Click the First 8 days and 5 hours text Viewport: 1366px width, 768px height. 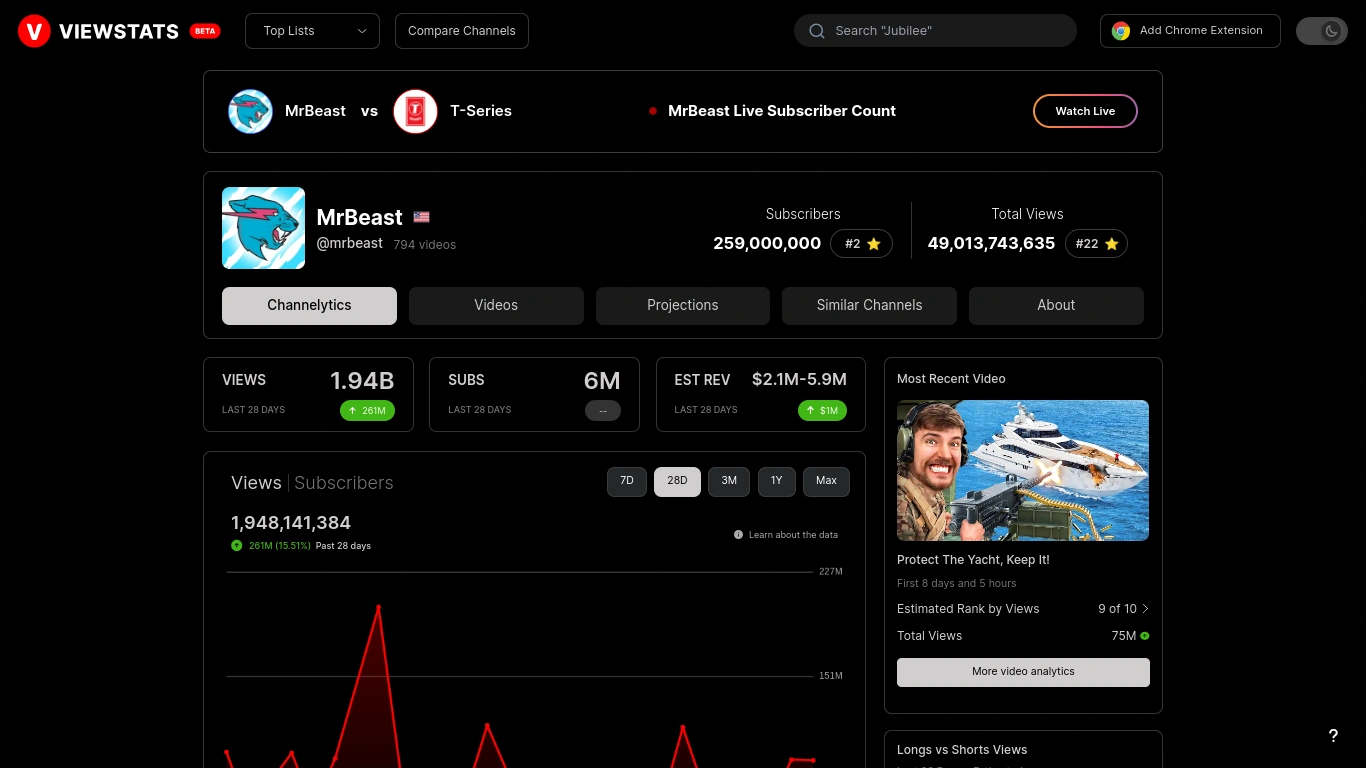click(956, 584)
